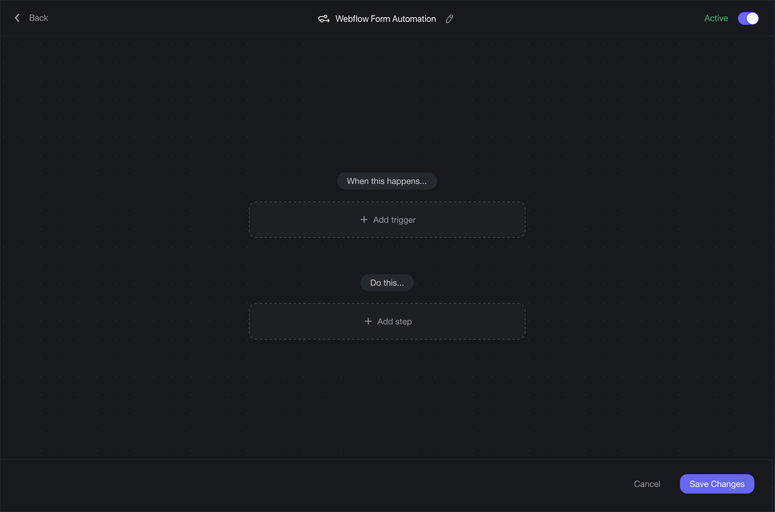
Task: Click the Back label text
Action: [x=39, y=18]
